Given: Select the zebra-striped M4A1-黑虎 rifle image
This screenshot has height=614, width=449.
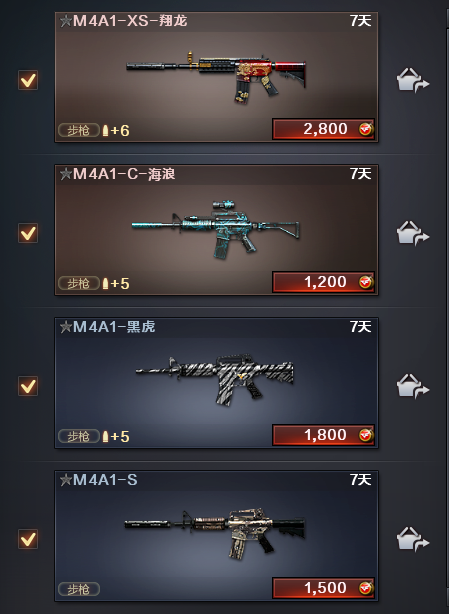Looking at the screenshot, I should click(215, 381).
